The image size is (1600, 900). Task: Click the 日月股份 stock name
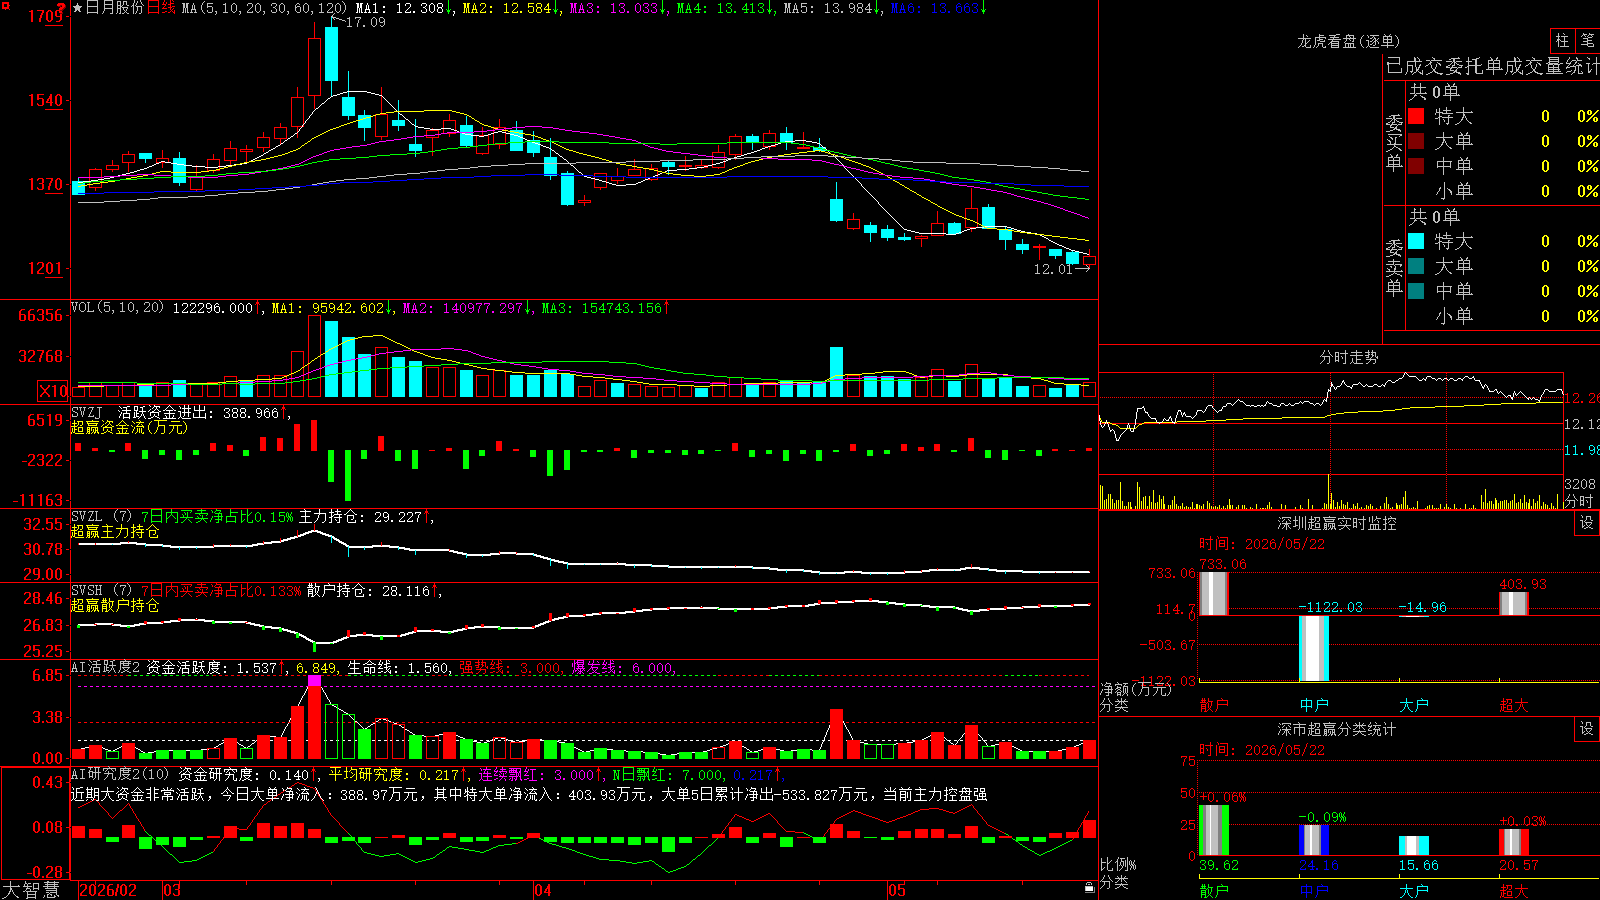click(115, 8)
